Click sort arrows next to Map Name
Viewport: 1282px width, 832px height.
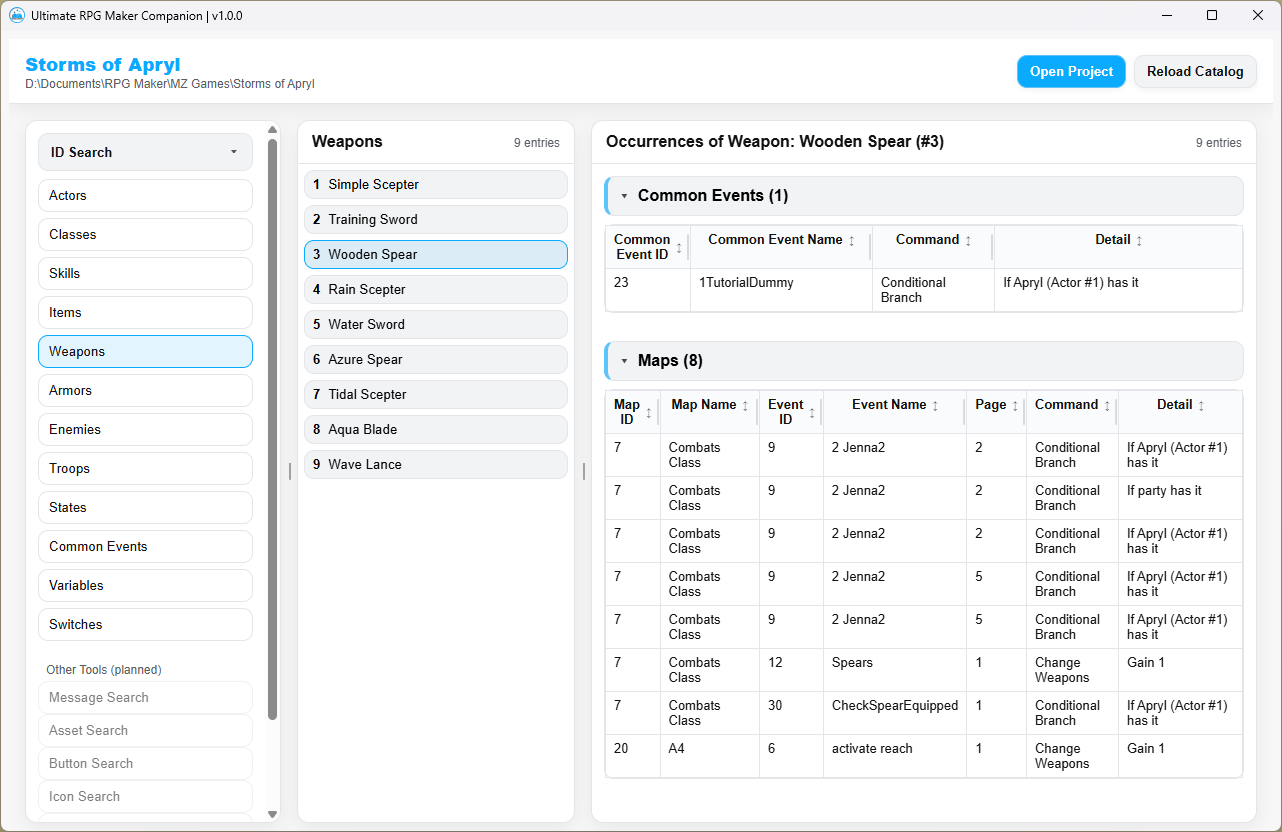(745, 406)
